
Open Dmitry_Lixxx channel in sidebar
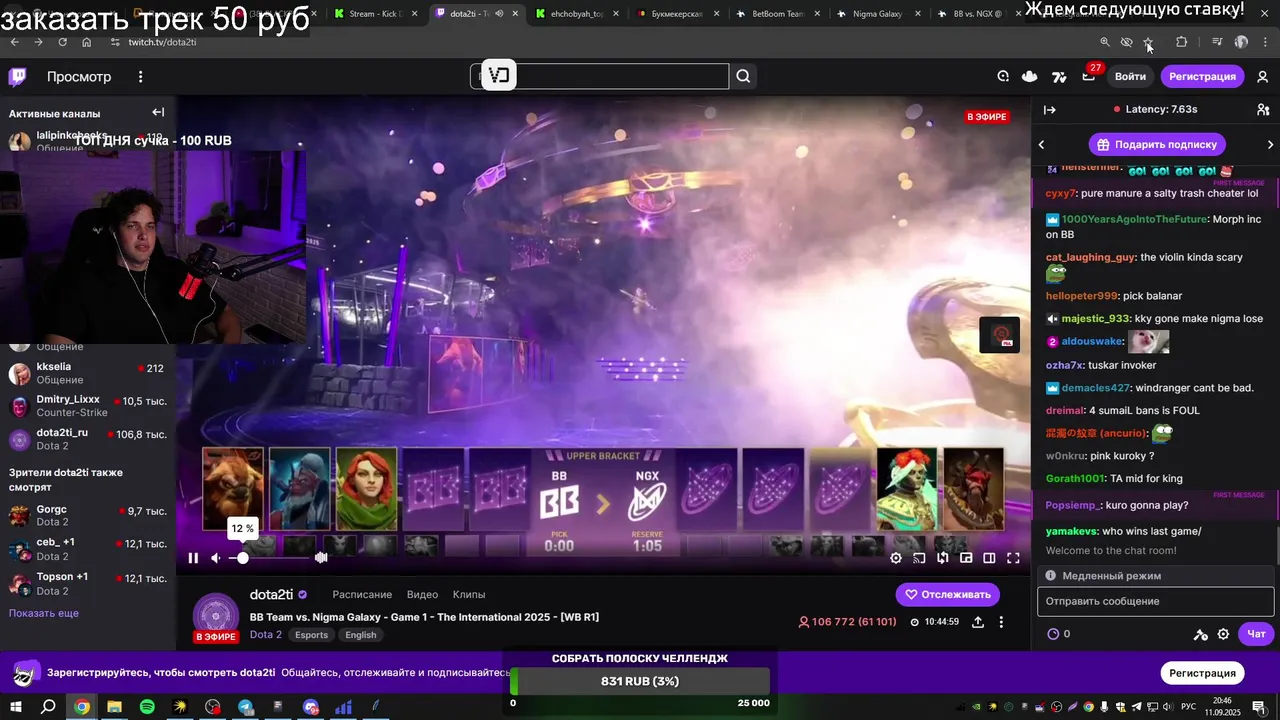[x=86, y=406]
